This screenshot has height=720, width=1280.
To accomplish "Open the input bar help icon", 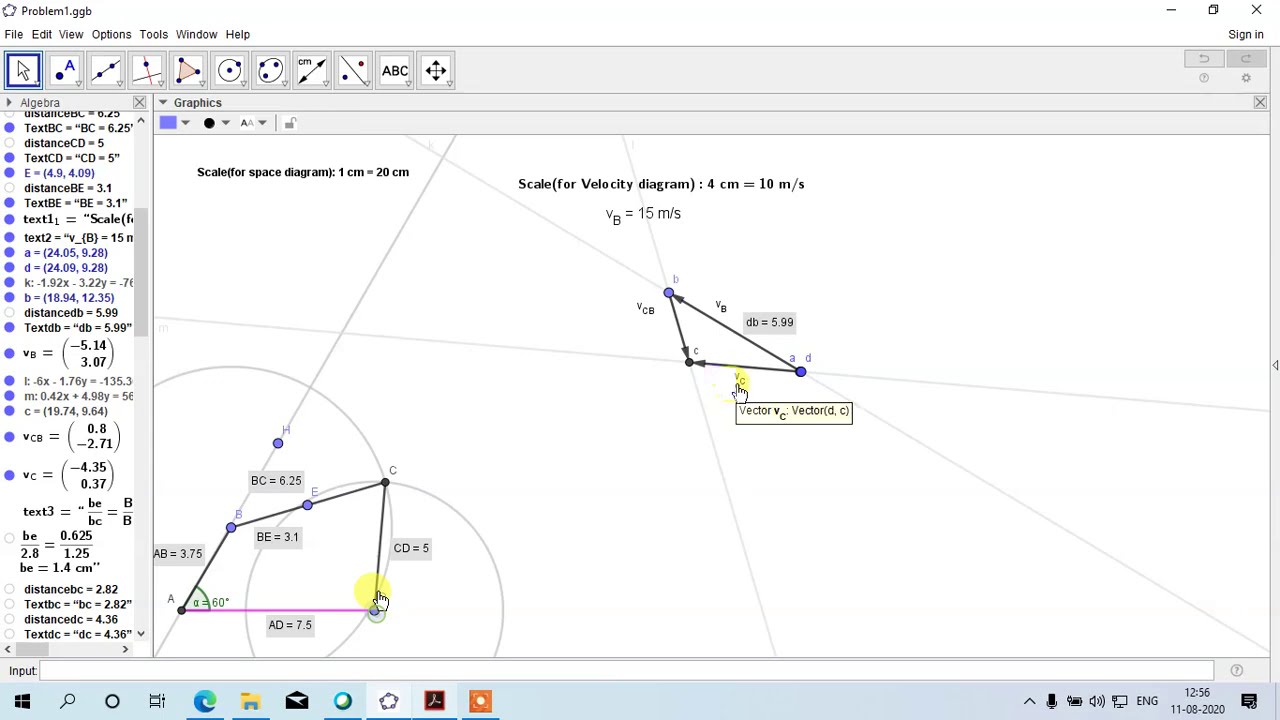I will pyautogui.click(x=1237, y=671).
